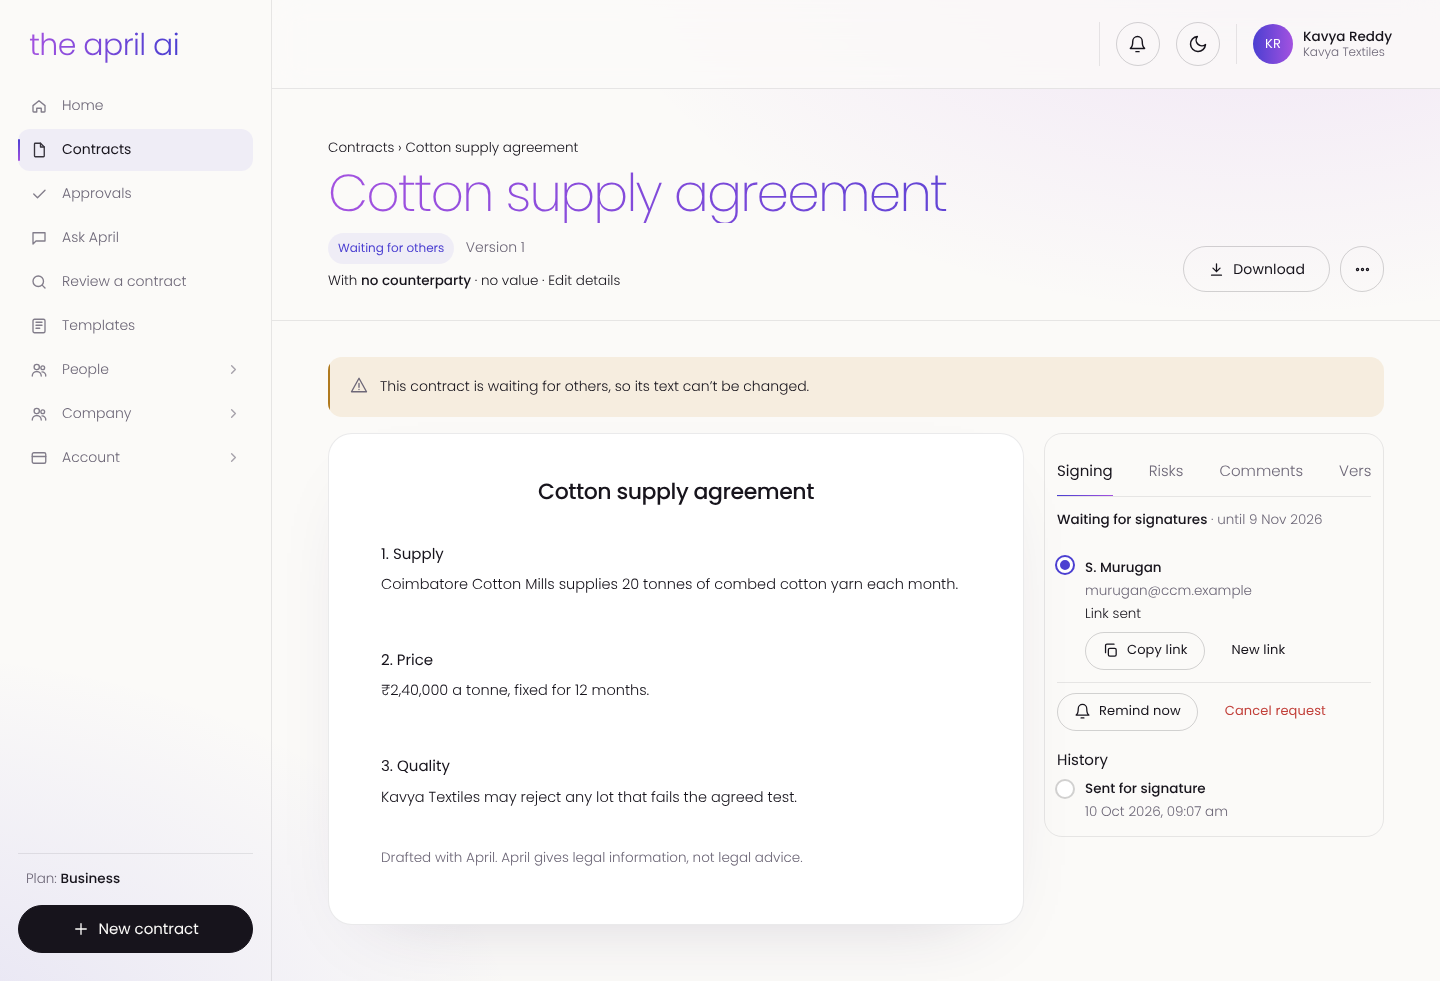Click the Edit details link
This screenshot has width=1440, height=981.
584,281
